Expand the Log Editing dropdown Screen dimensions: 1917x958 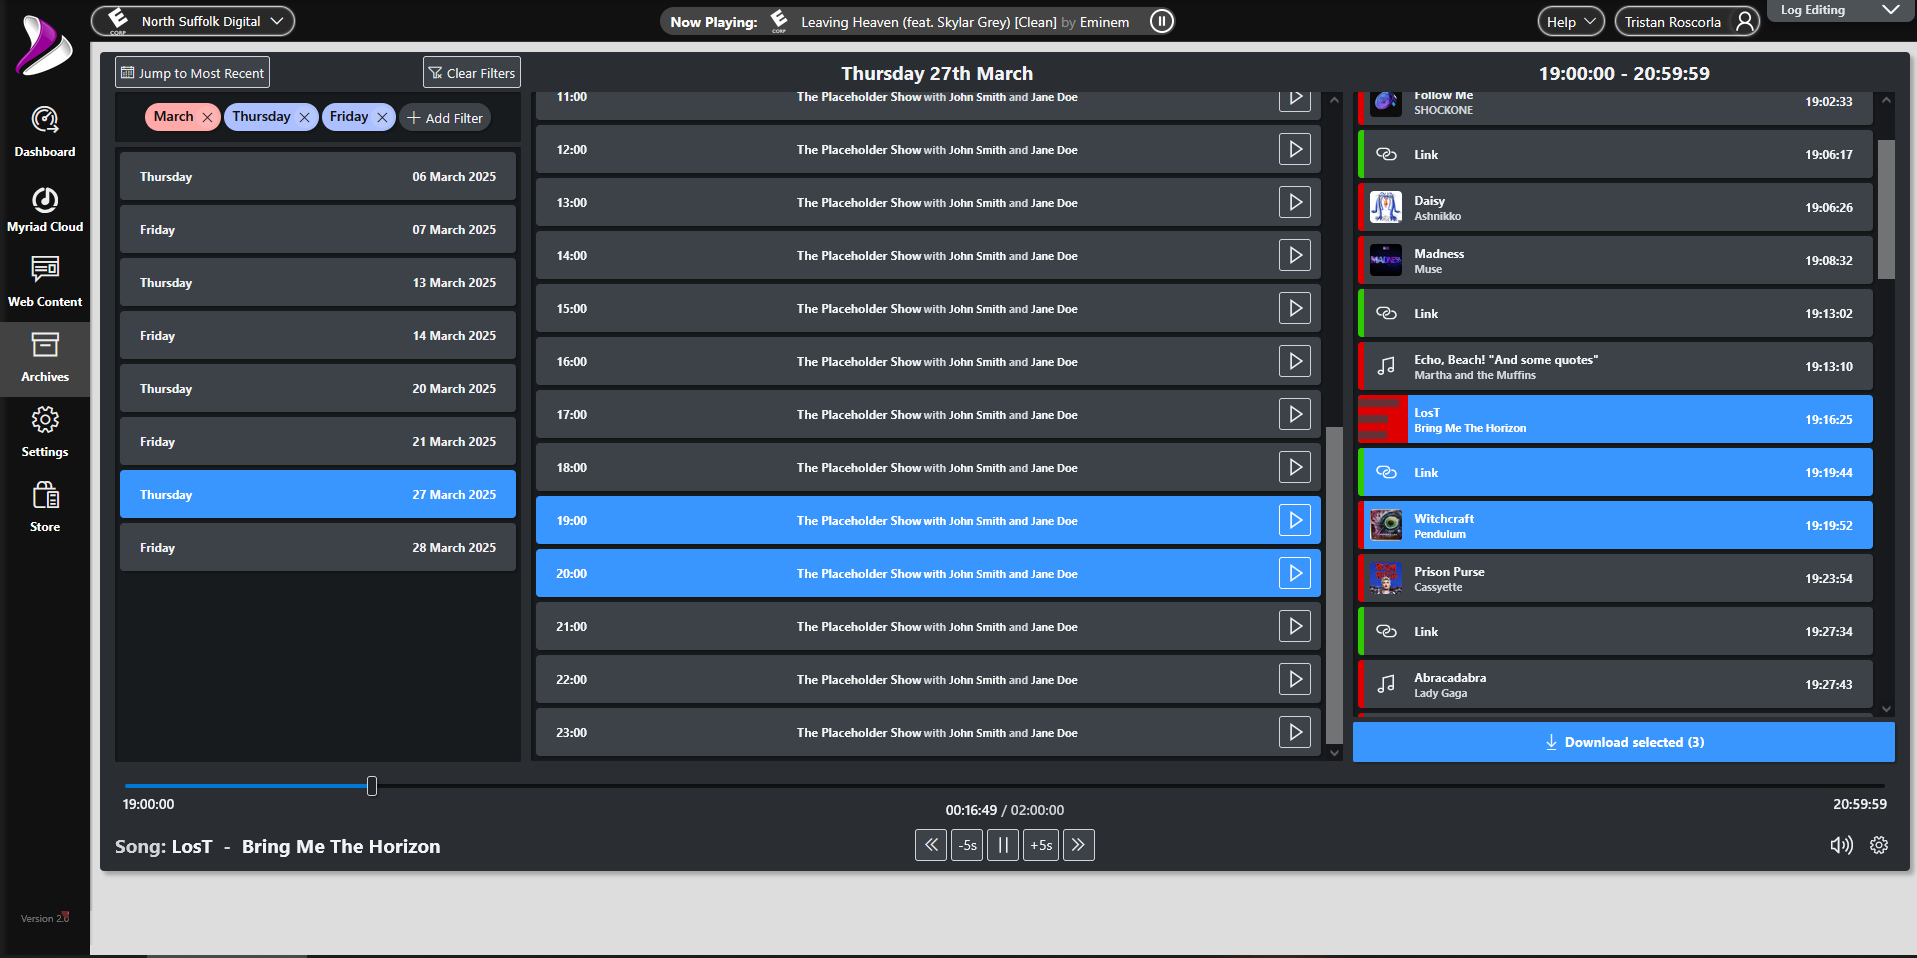[1840, 10]
